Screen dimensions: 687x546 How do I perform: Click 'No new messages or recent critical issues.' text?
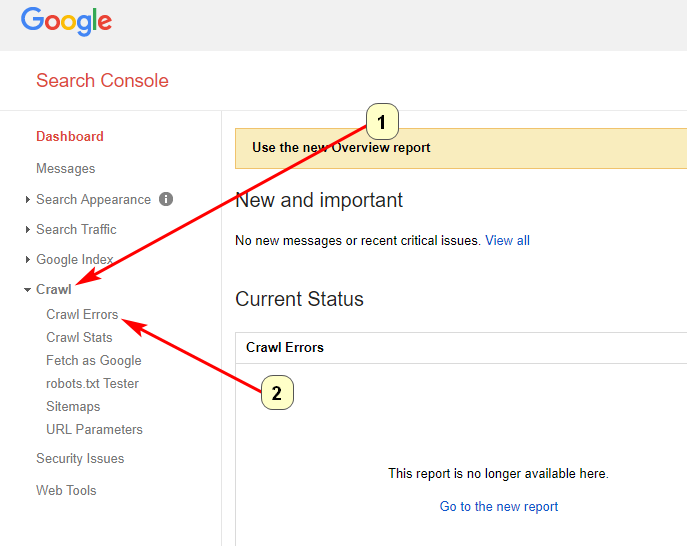coord(358,241)
